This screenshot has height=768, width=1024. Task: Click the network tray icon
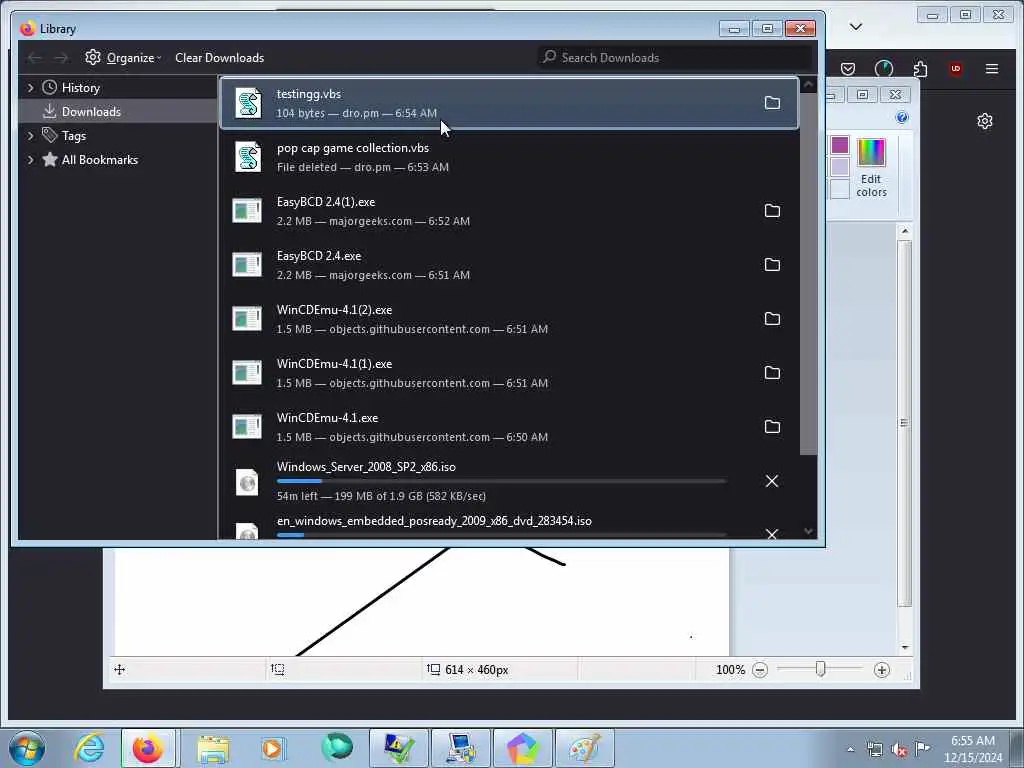(874, 749)
